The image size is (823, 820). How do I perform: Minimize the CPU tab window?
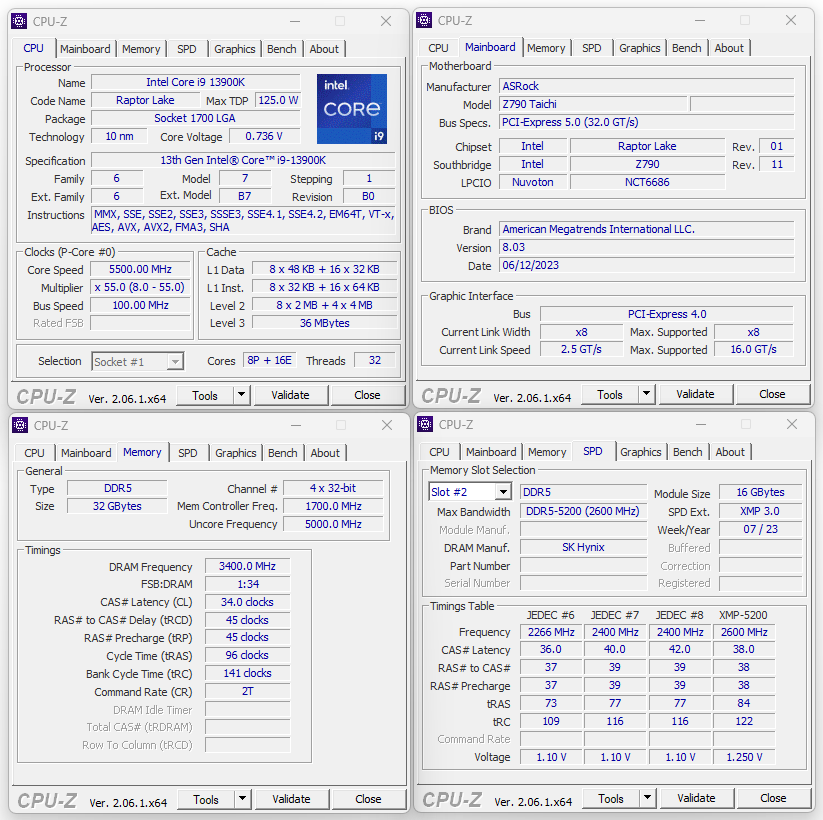[x=295, y=22]
